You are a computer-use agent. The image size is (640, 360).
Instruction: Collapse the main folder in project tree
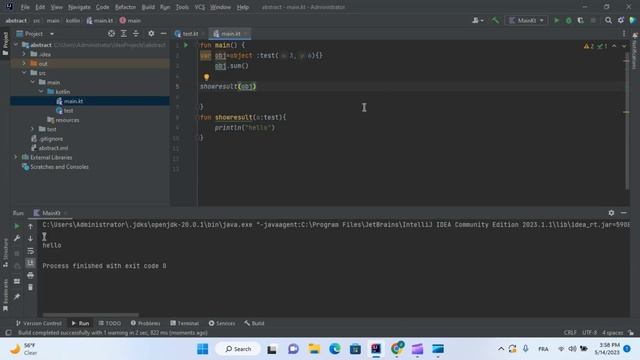click(x=33, y=82)
